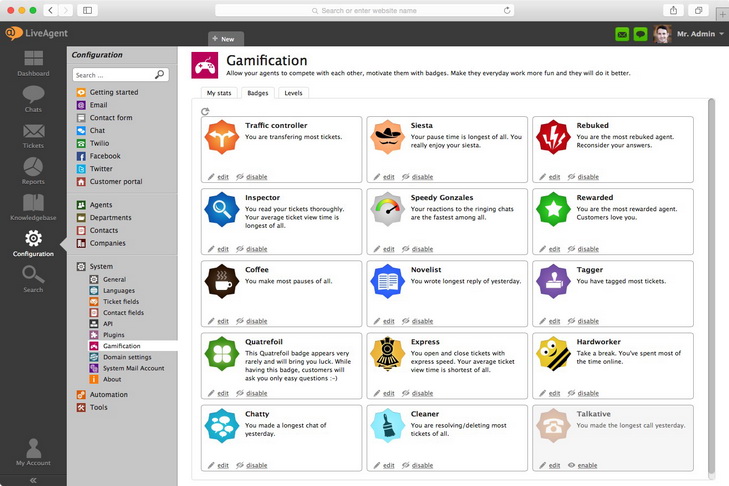
Task: Go to Tickets envelope icon
Action: pyautogui.click(x=33, y=131)
